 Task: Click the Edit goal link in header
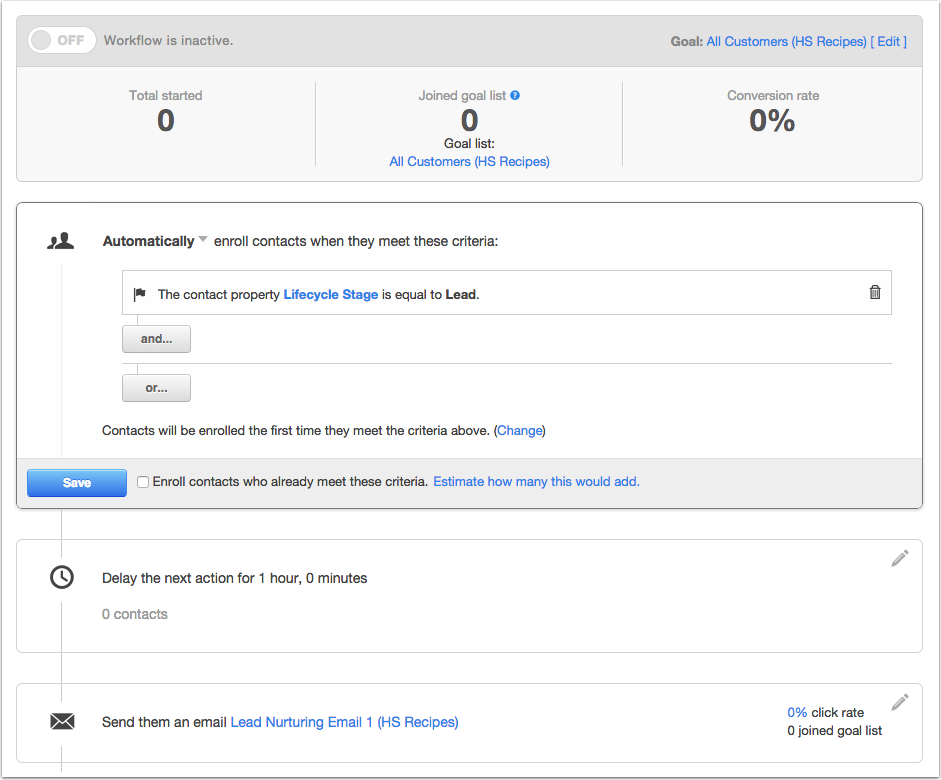point(889,41)
